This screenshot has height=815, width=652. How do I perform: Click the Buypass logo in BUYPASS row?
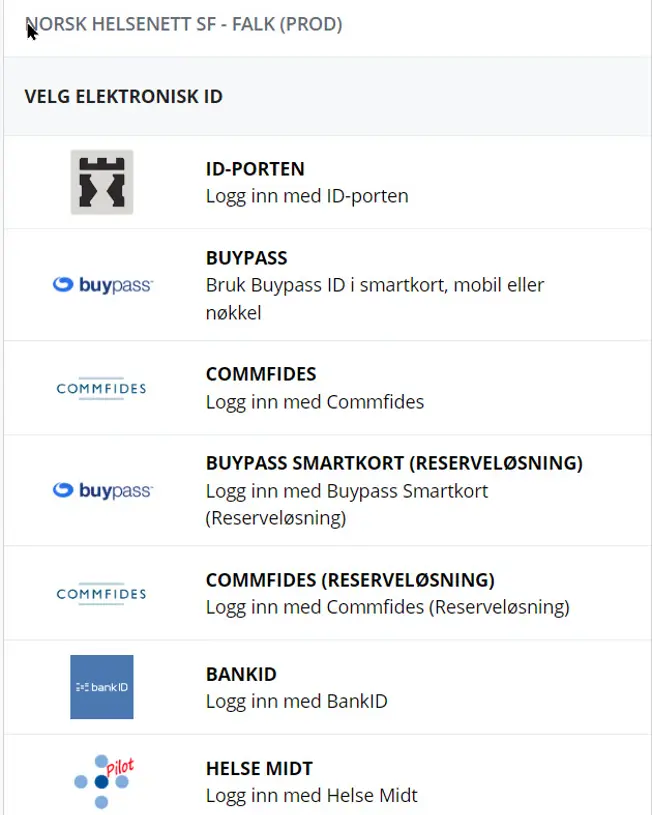102,285
